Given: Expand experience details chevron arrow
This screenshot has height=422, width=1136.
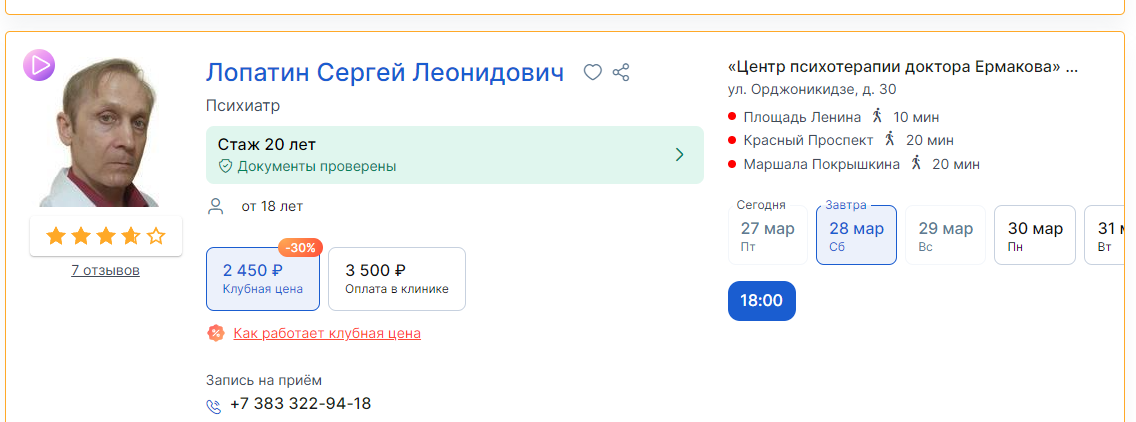Looking at the screenshot, I should pos(679,155).
